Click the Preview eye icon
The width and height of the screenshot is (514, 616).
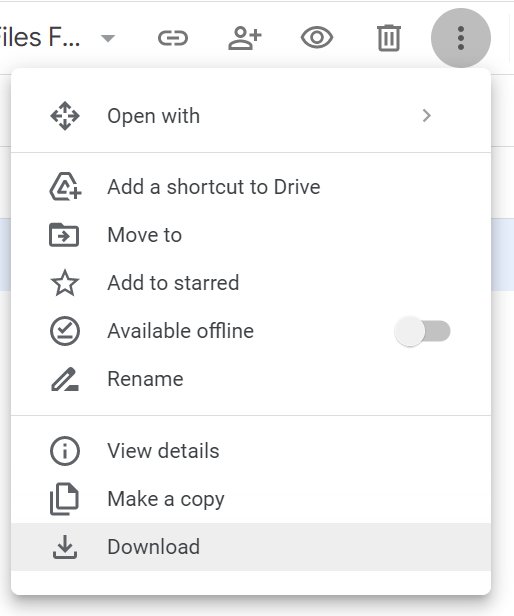point(317,38)
